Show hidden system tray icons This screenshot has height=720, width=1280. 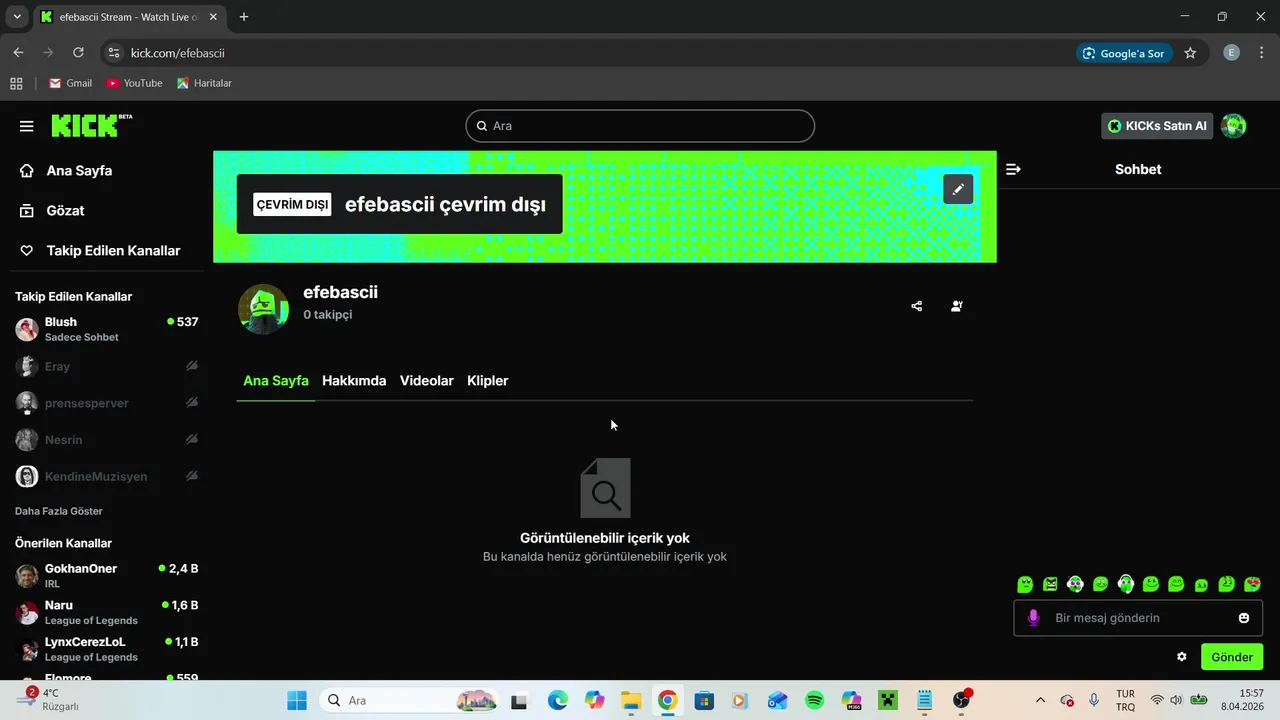1040,700
